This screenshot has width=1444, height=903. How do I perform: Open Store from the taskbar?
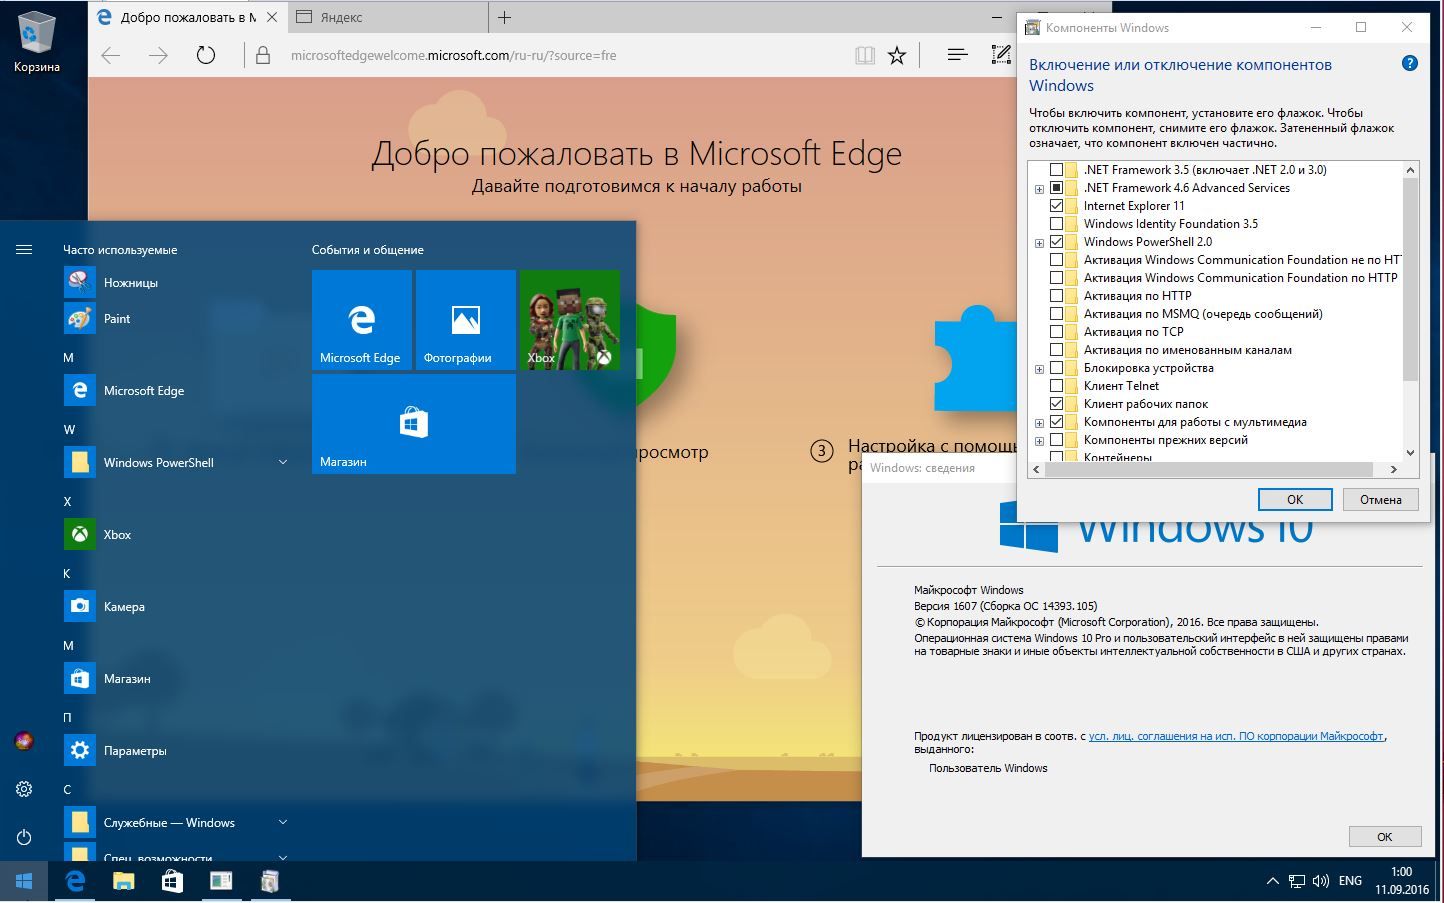[x=172, y=881]
